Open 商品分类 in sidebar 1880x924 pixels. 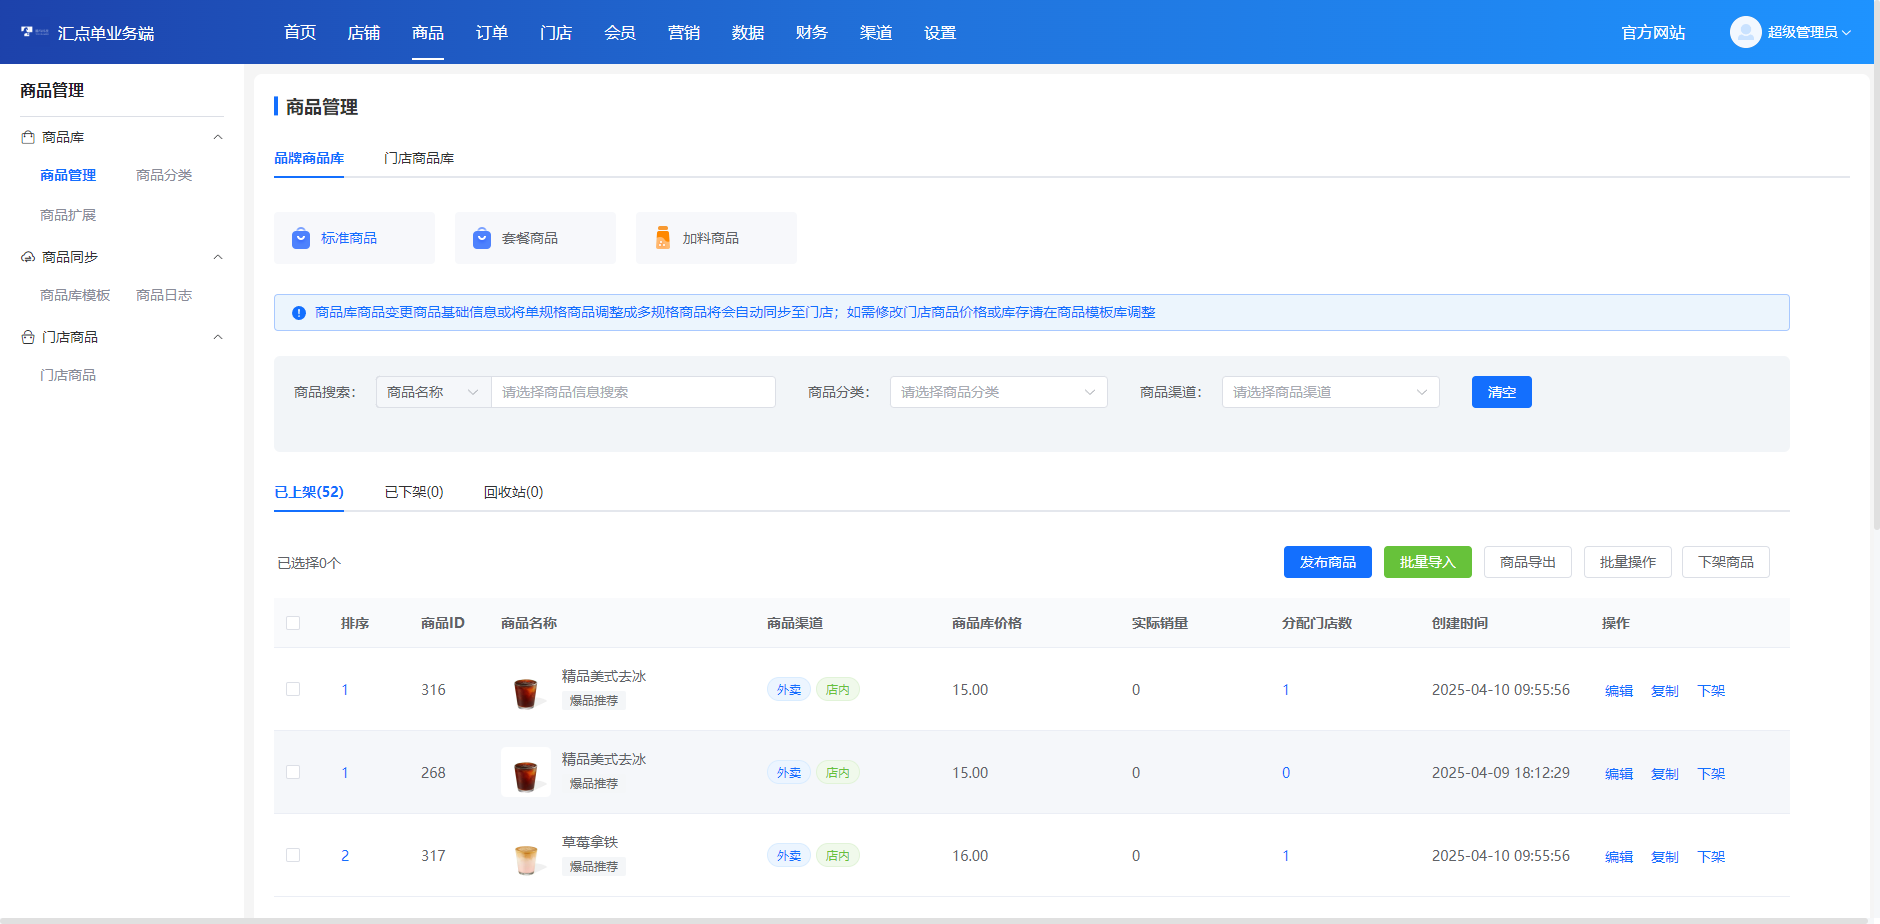pyautogui.click(x=164, y=175)
